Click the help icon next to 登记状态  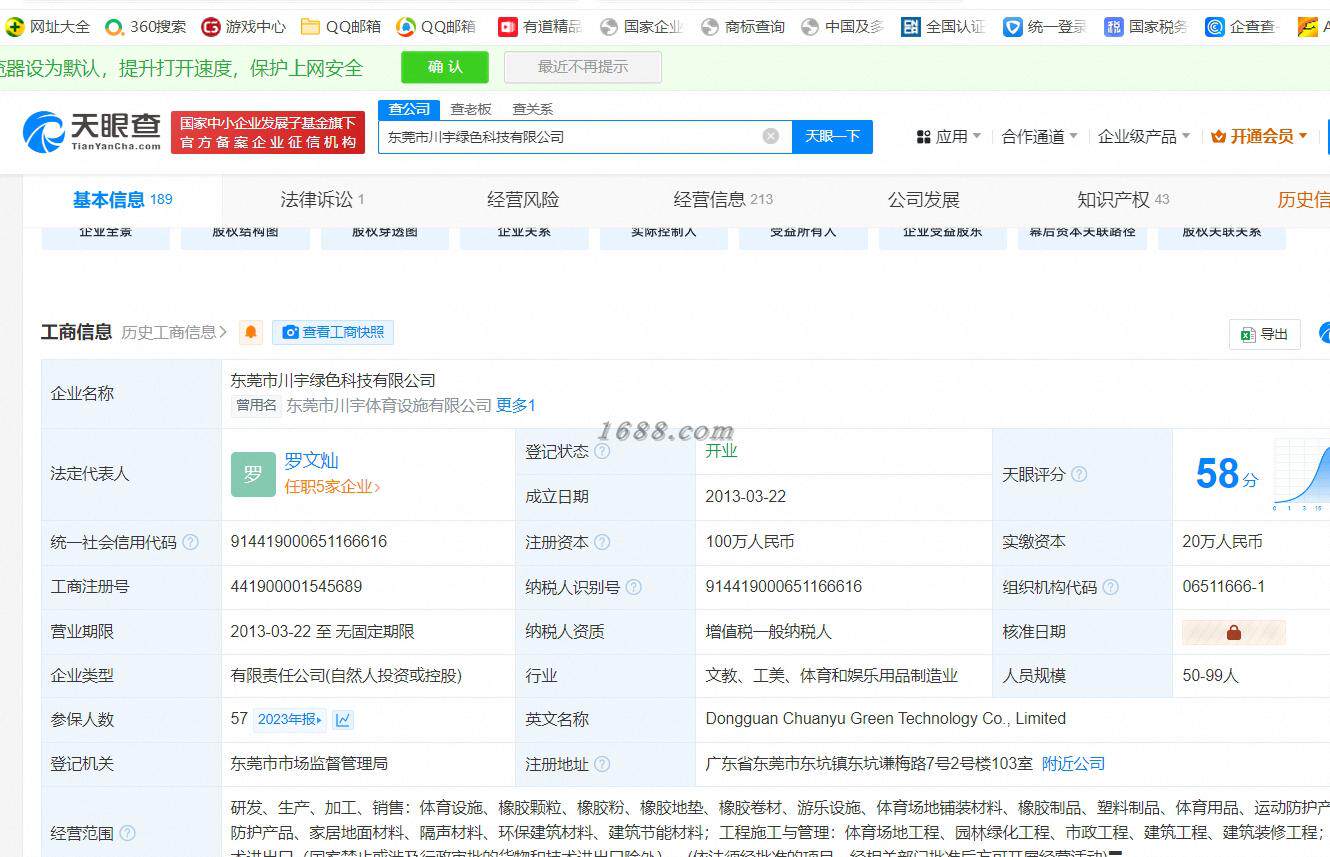[x=602, y=451]
